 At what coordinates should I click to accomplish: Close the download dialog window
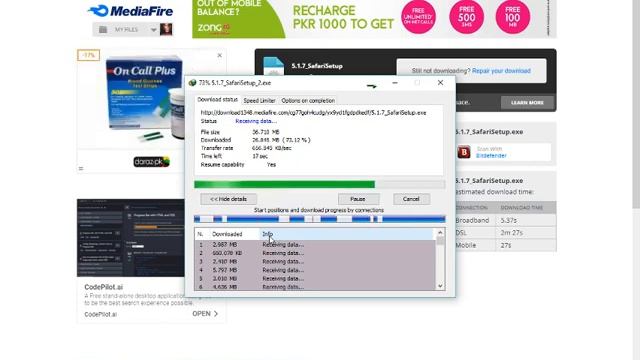pos(440,83)
